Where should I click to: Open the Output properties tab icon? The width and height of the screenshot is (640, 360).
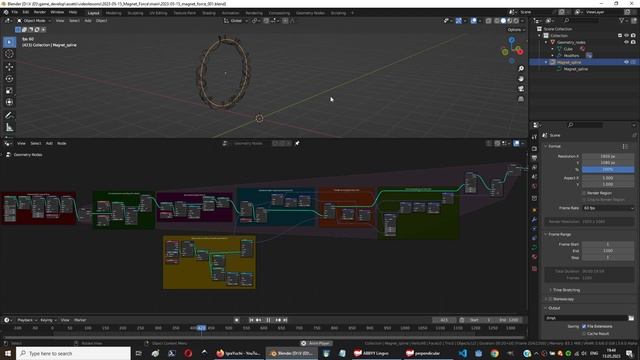click(x=534, y=158)
